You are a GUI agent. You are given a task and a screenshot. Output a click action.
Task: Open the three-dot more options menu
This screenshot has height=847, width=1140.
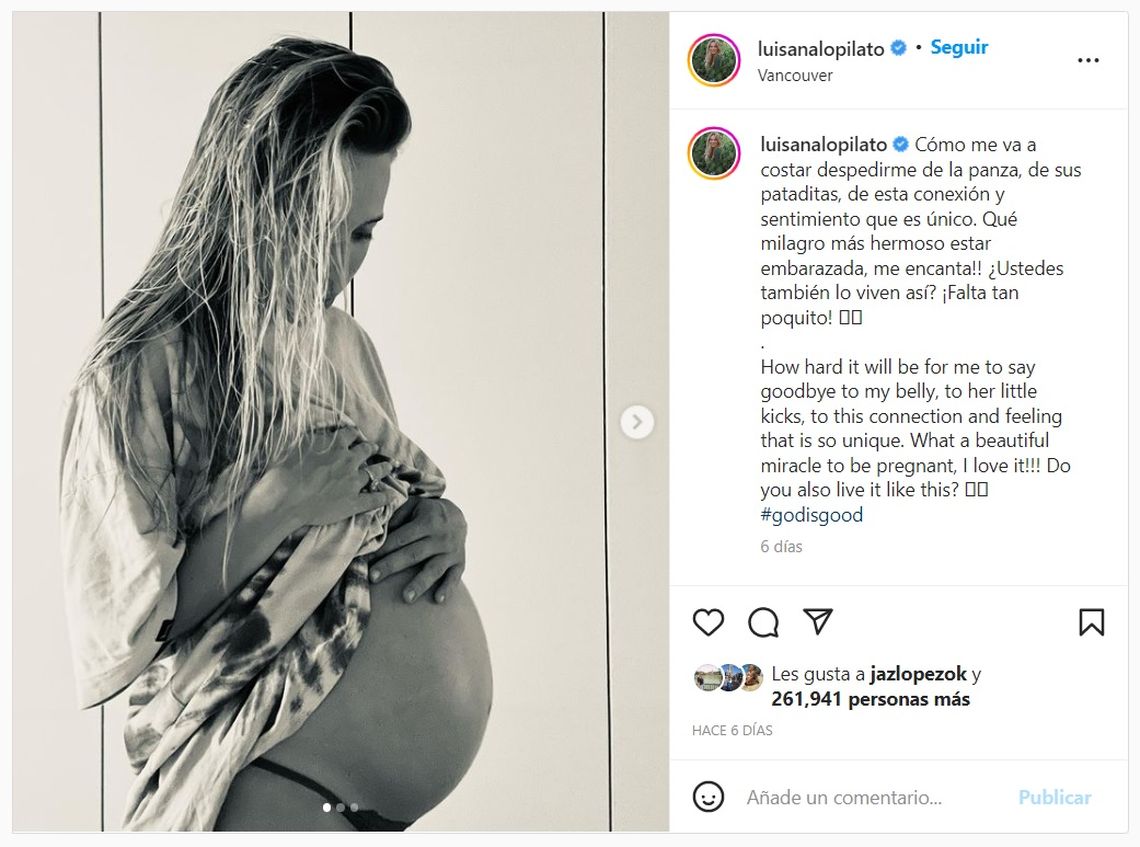(x=1088, y=60)
